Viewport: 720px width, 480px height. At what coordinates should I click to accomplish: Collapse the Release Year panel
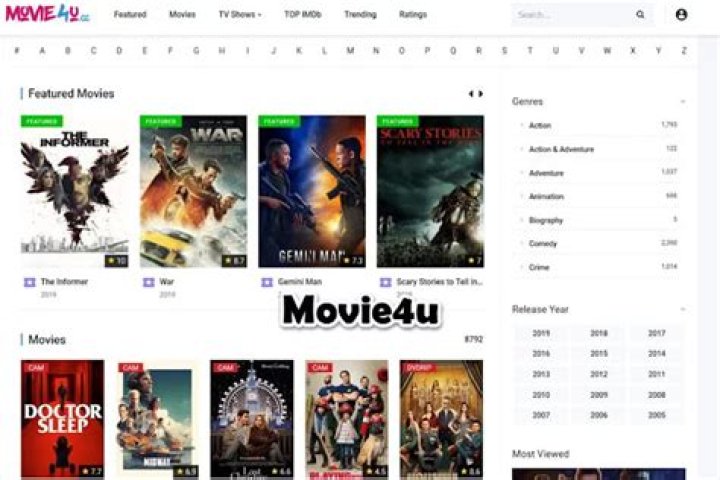coord(683,309)
